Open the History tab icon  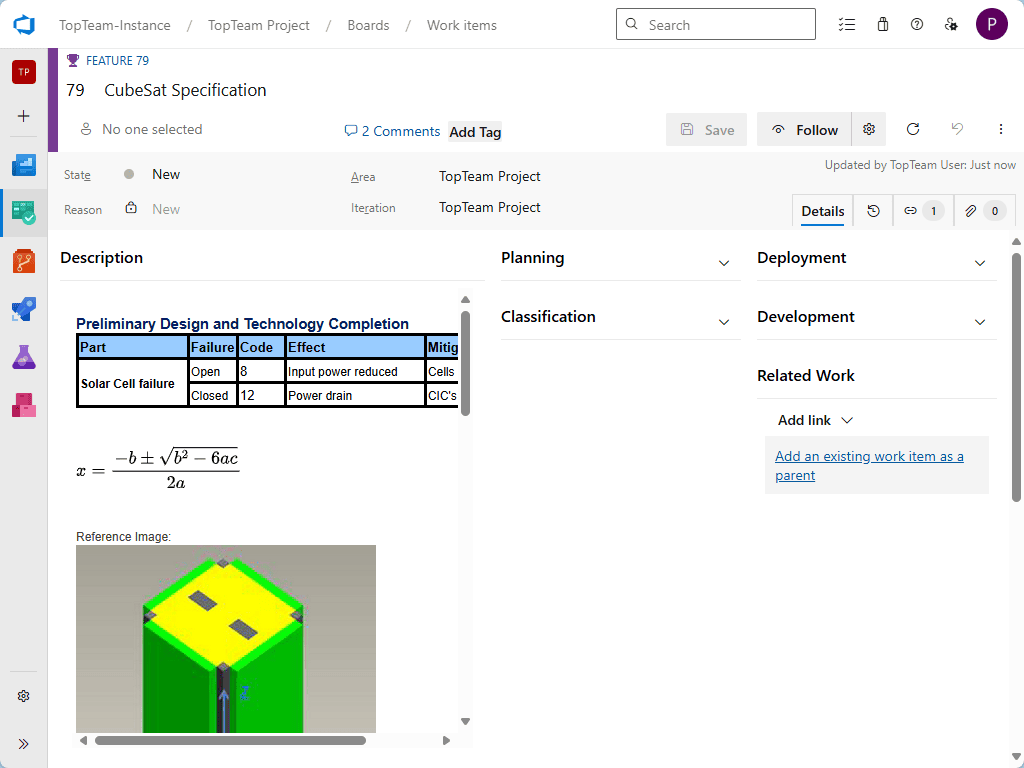tap(873, 211)
